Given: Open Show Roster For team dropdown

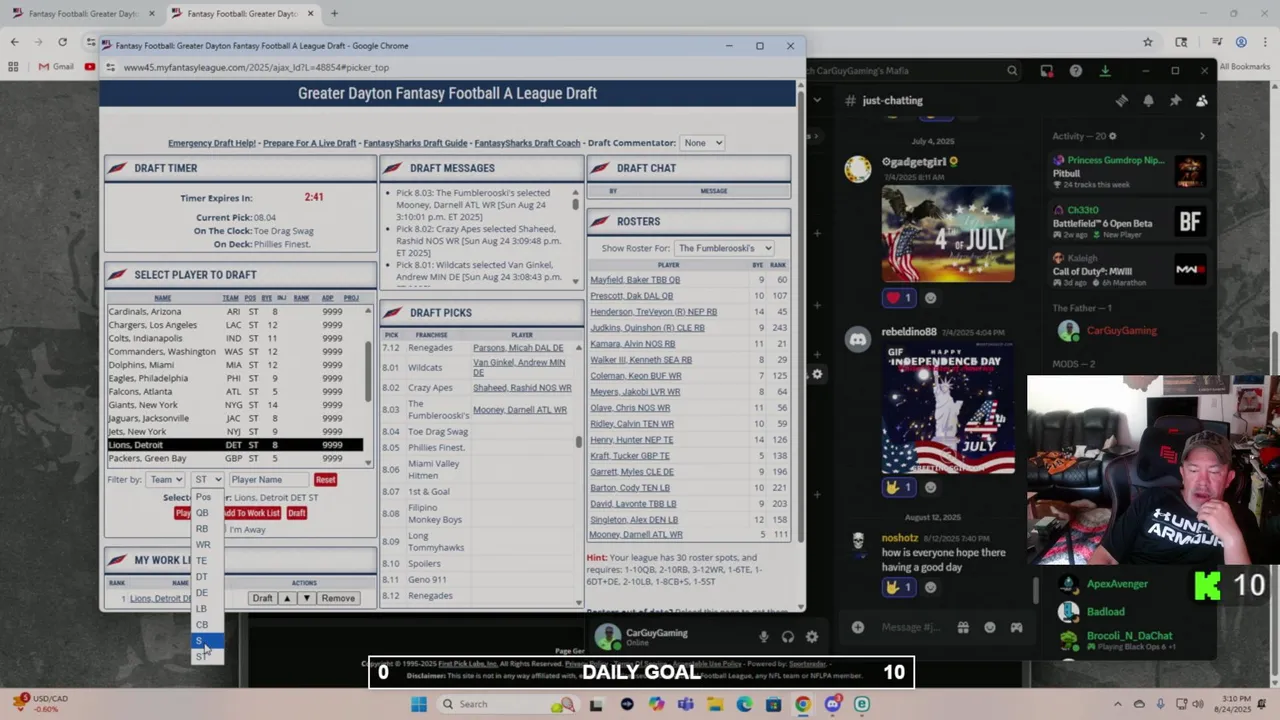Looking at the screenshot, I should 724,248.
